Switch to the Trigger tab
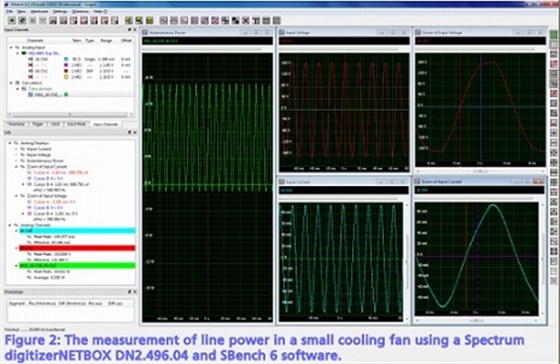 pyautogui.click(x=38, y=124)
